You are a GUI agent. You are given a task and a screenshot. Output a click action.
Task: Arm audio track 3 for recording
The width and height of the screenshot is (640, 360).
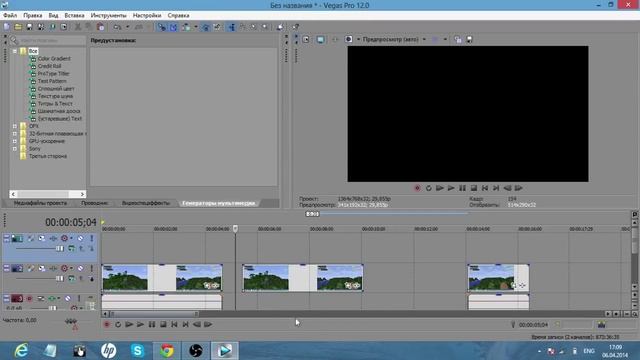(29, 298)
